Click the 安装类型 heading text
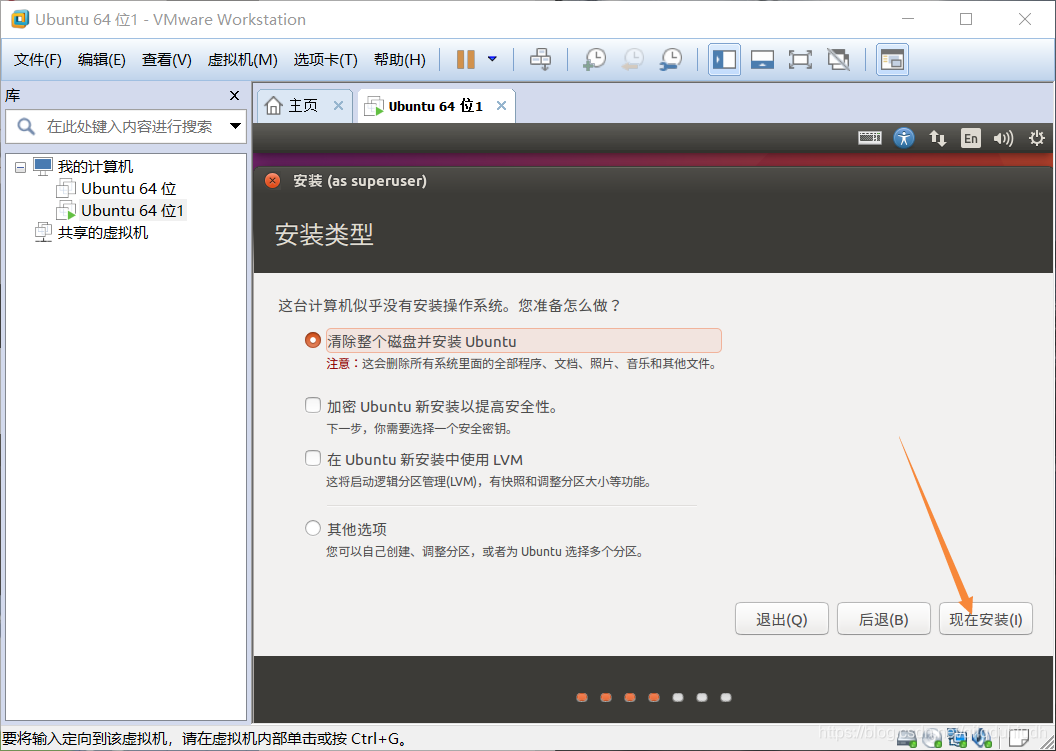 (x=324, y=234)
